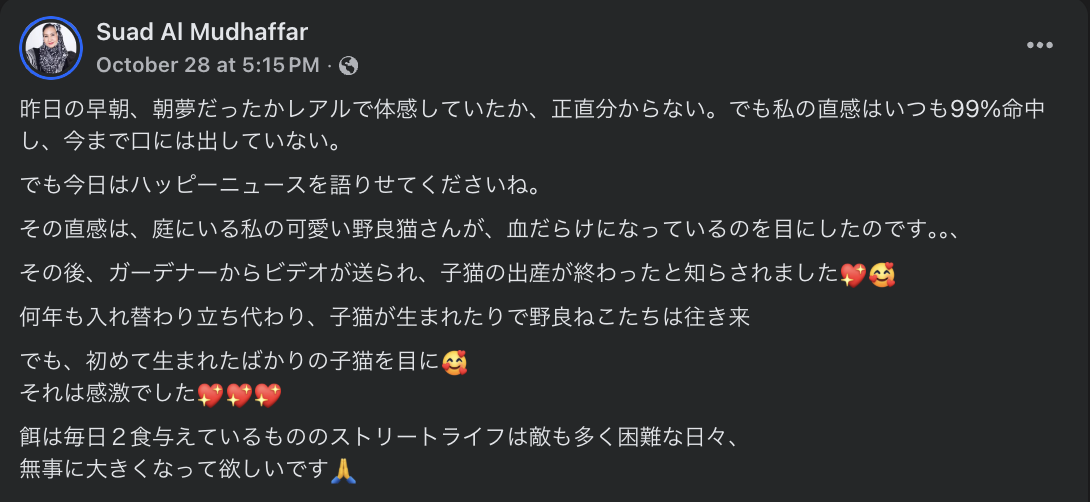Click the smiling hearts emoji after 子猫を目に
This screenshot has width=1090, height=502.
pyautogui.click(x=454, y=363)
